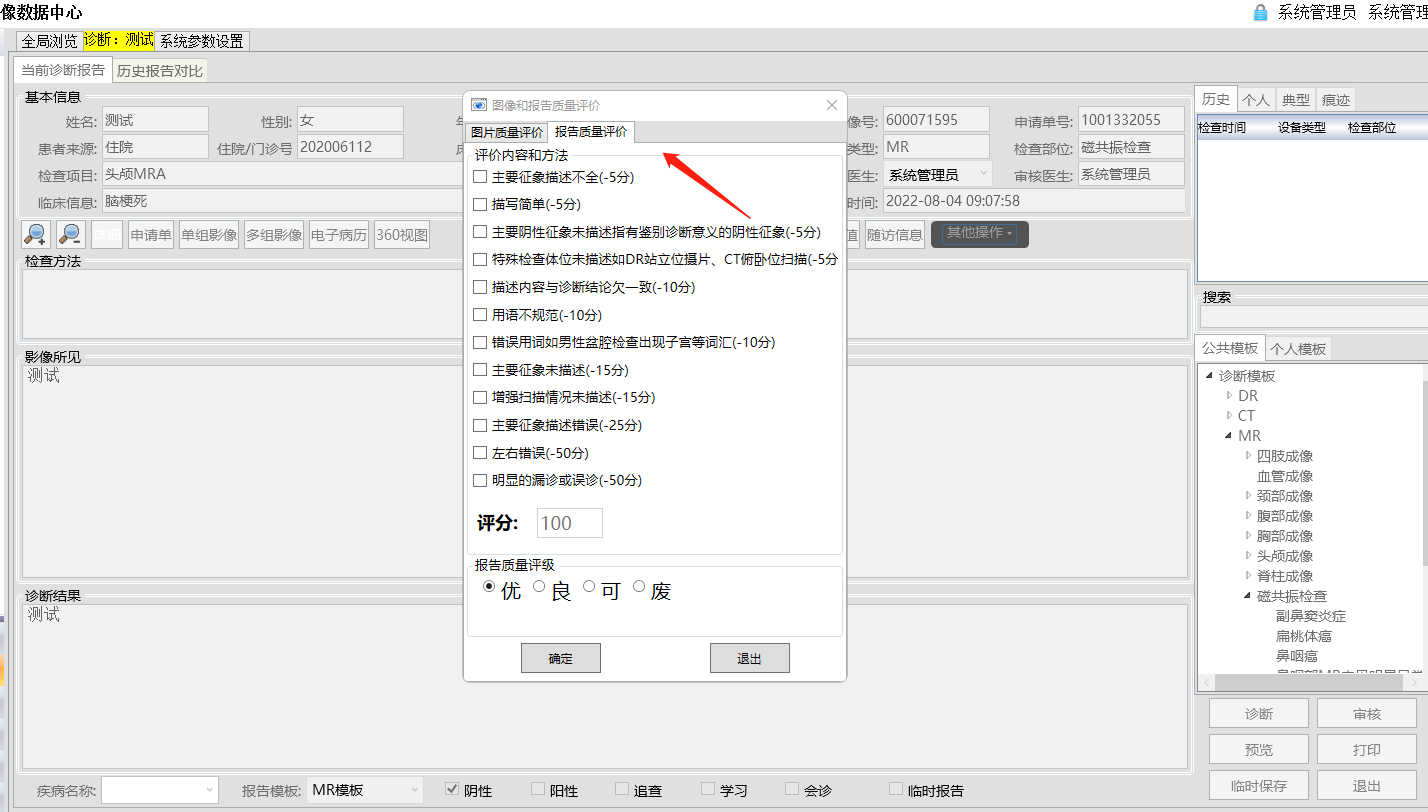Expand the 四肢成像 node
Viewport: 1428px width, 812px height.
pos(1248,456)
